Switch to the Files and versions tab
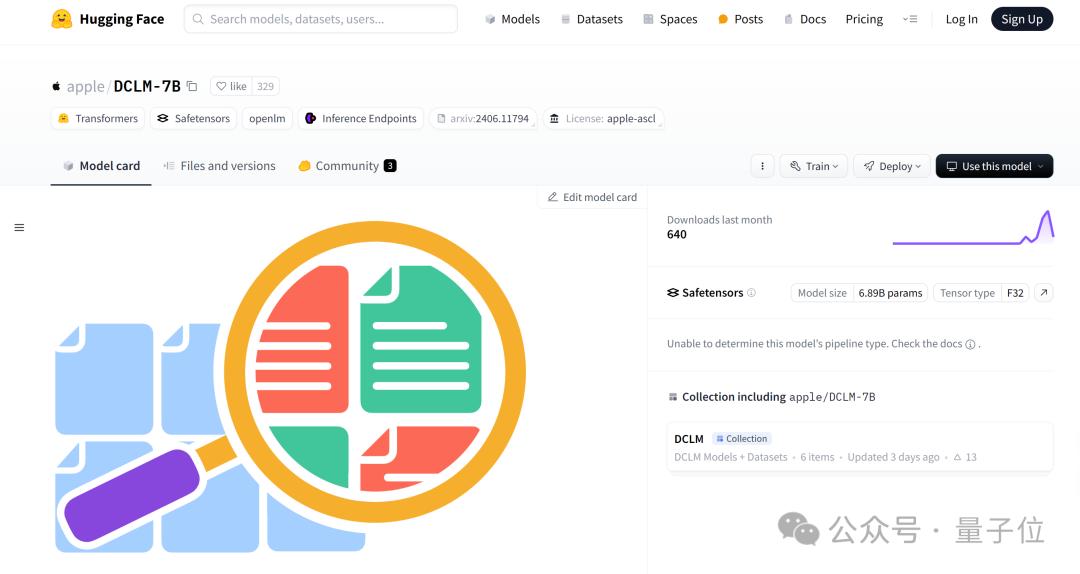 click(x=220, y=166)
